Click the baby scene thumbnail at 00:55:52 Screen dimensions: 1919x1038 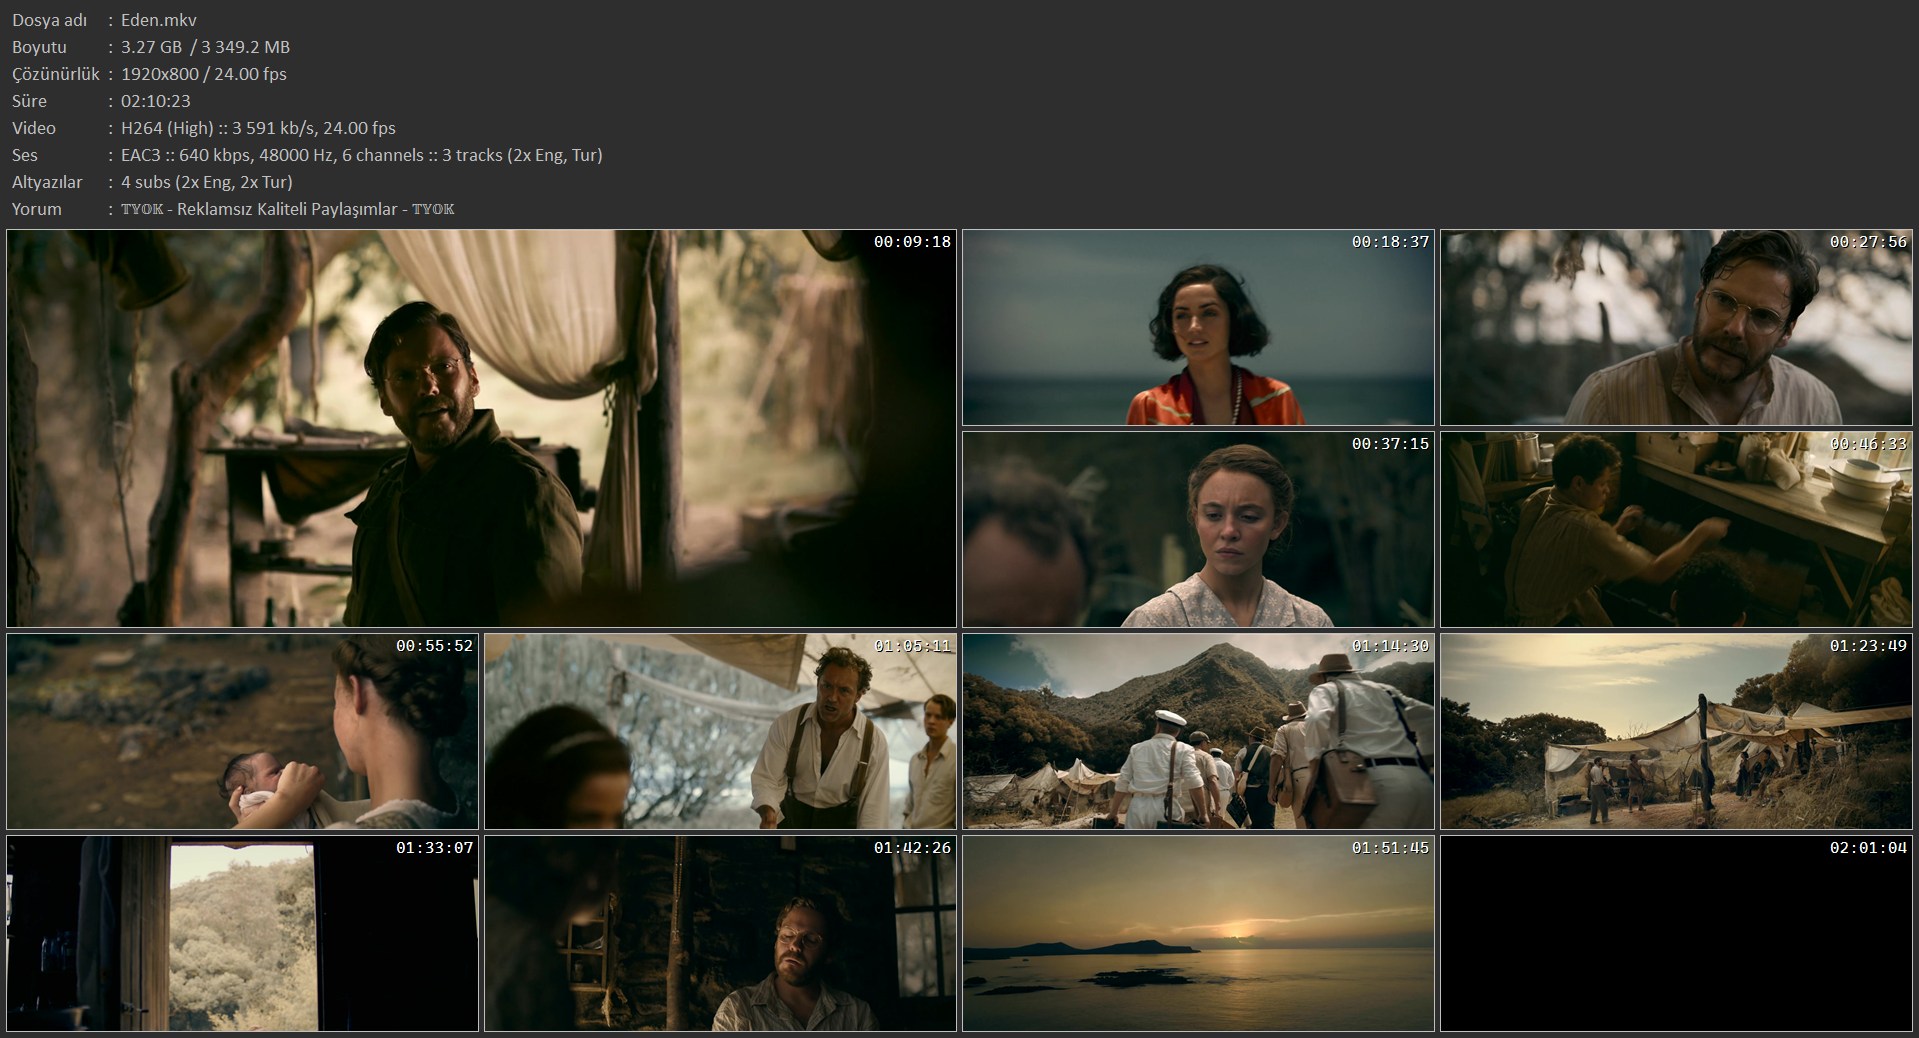(242, 731)
